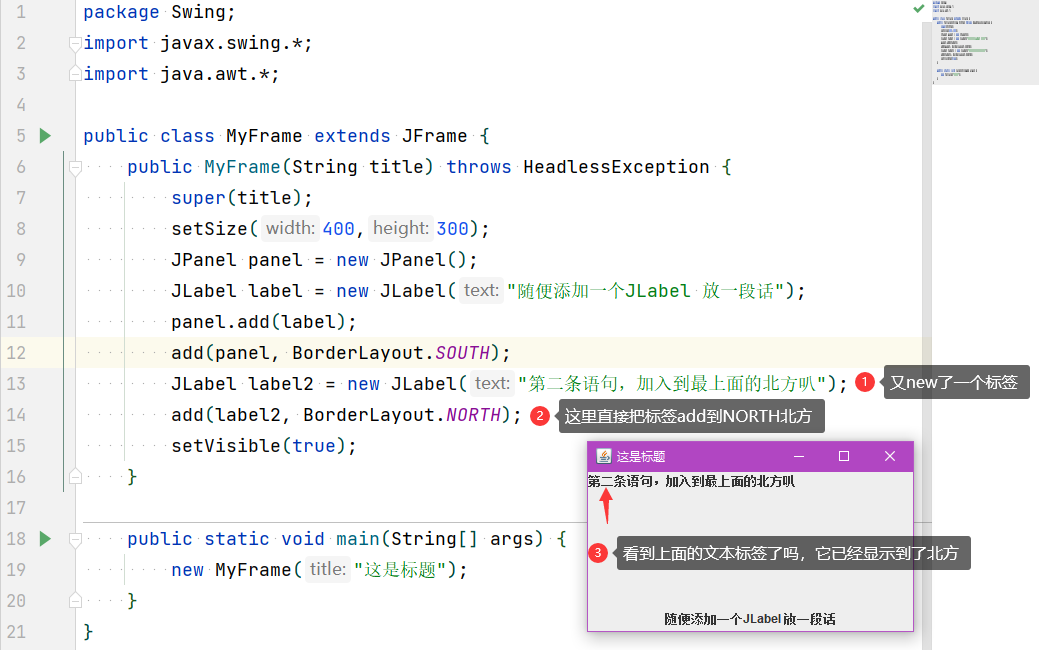Collapse the MyFrame constructor fold region

tap(75, 166)
